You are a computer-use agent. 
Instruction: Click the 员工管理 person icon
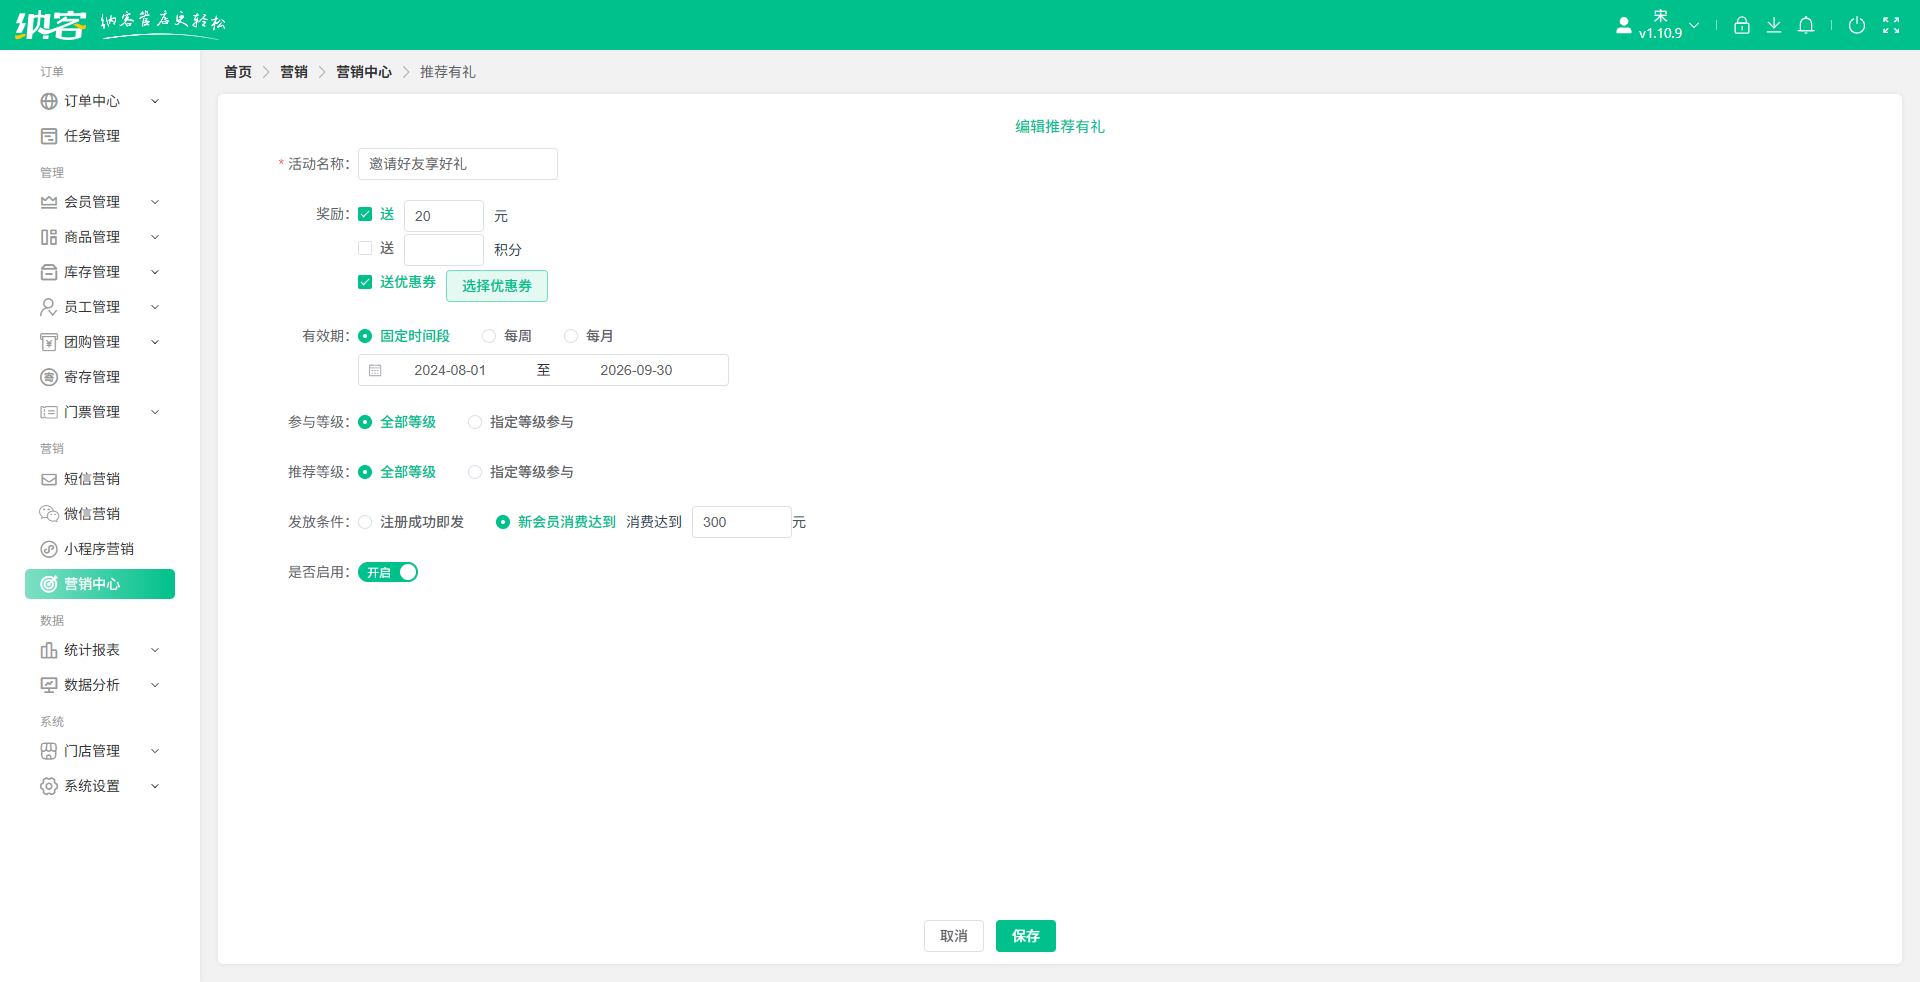click(x=48, y=307)
